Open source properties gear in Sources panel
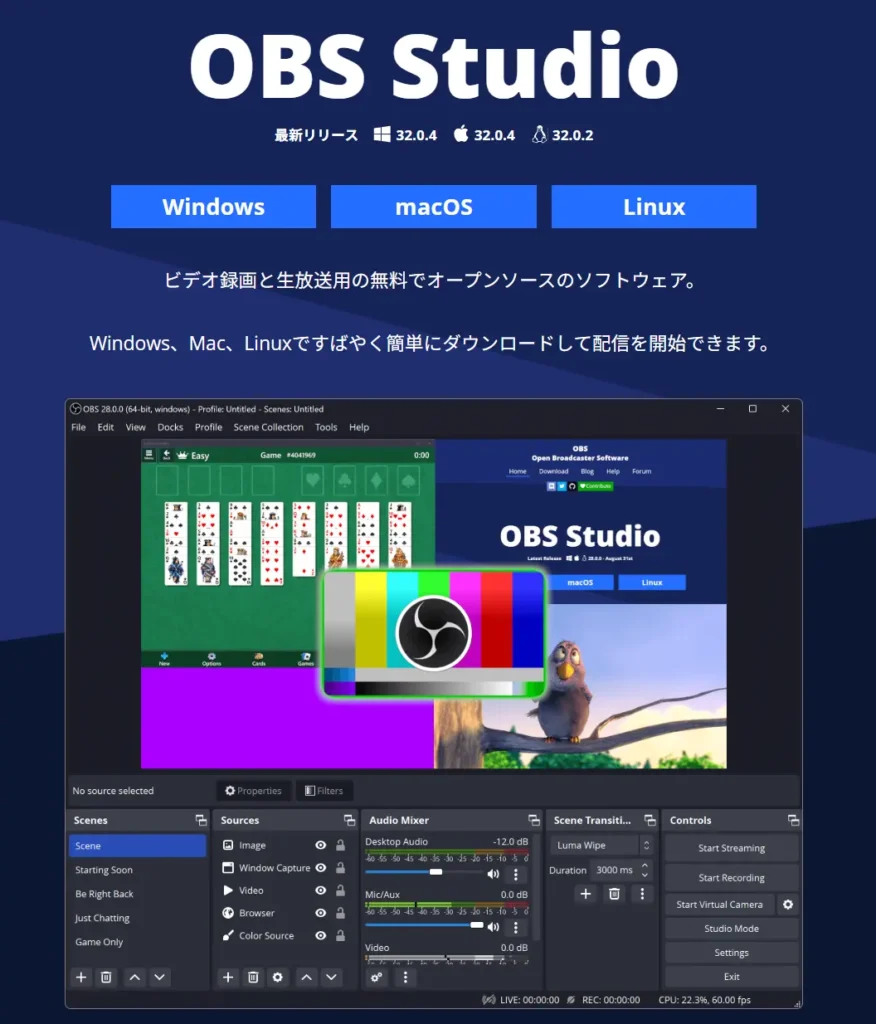876x1024 pixels. pos(278,977)
